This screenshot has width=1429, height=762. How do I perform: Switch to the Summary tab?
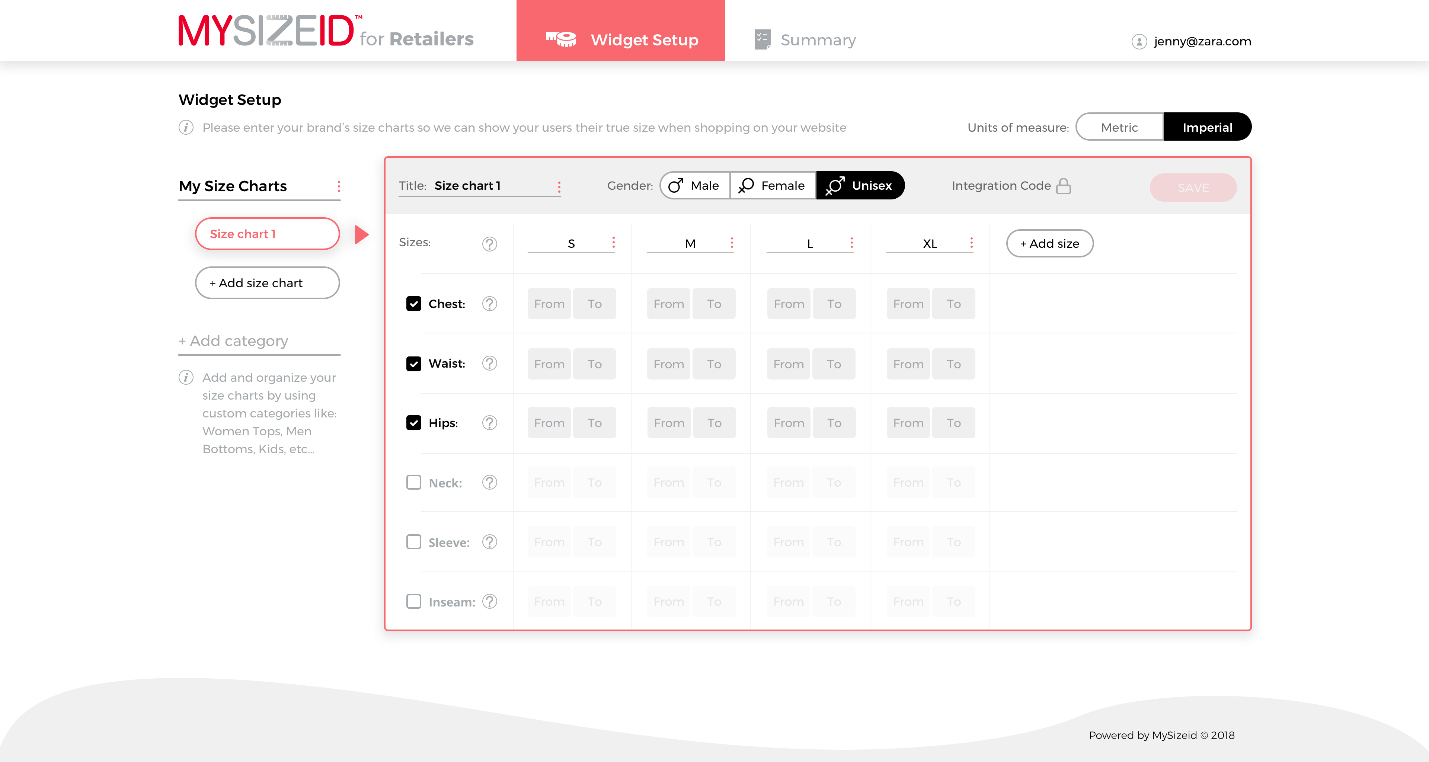[805, 40]
